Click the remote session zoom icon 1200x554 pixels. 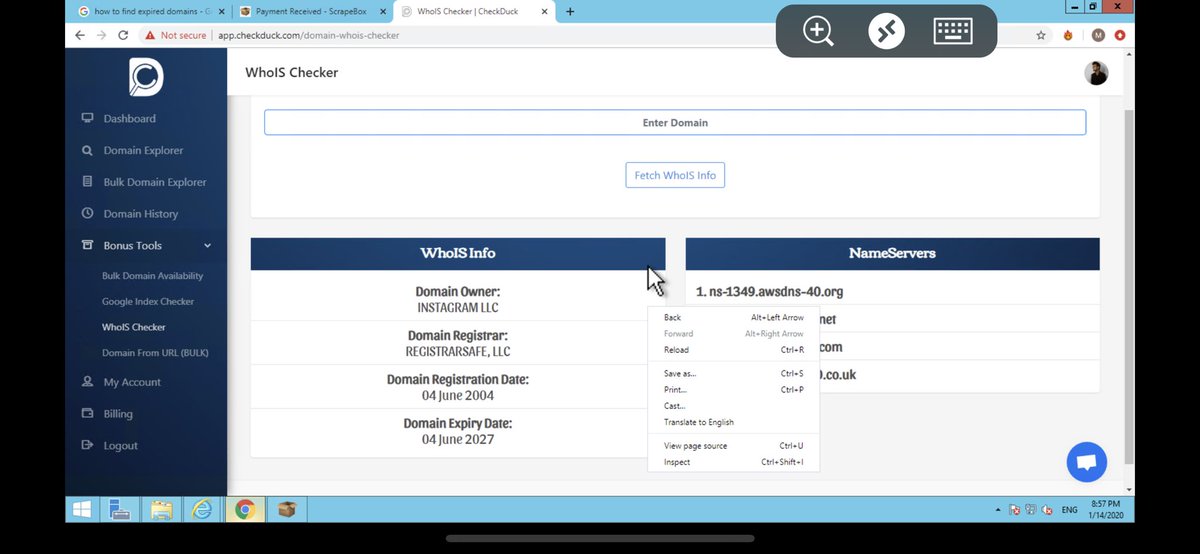(x=818, y=31)
